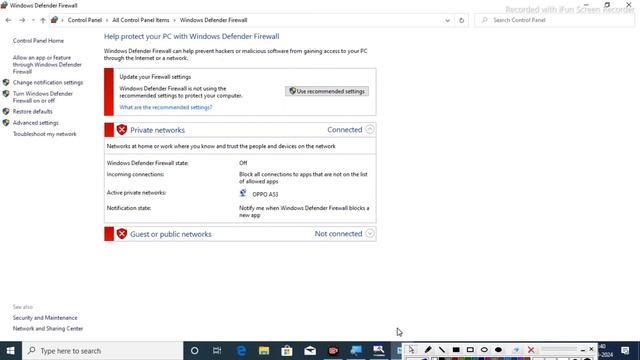640x360 pixels.
Task: Focus the Search Control Panel field
Action: pyautogui.click(x=554, y=20)
